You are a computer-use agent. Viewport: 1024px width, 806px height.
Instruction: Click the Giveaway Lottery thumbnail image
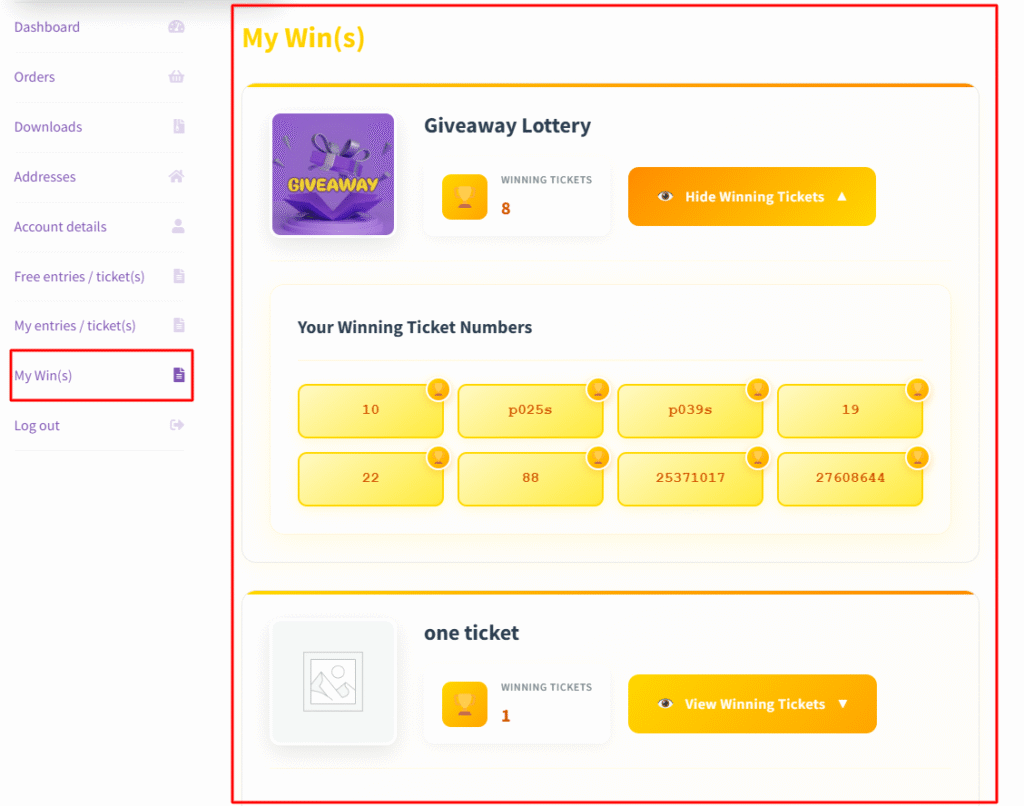point(333,174)
